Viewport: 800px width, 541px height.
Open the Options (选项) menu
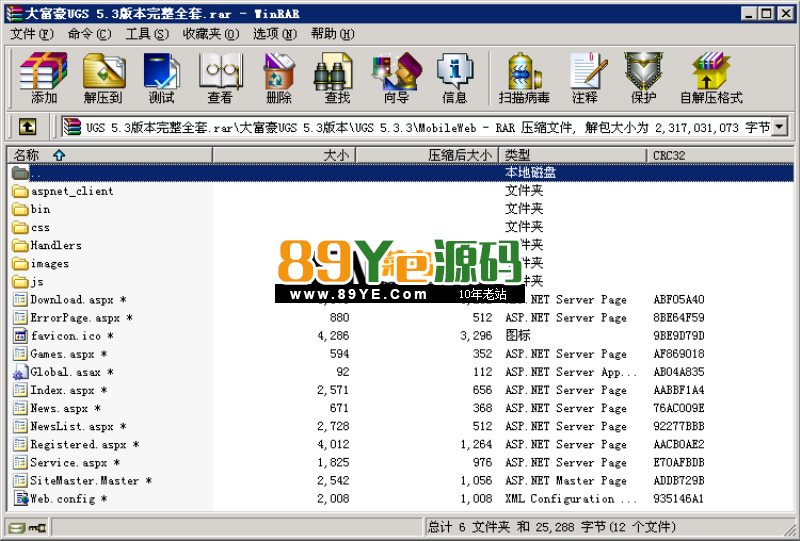click(x=274, y=34)
